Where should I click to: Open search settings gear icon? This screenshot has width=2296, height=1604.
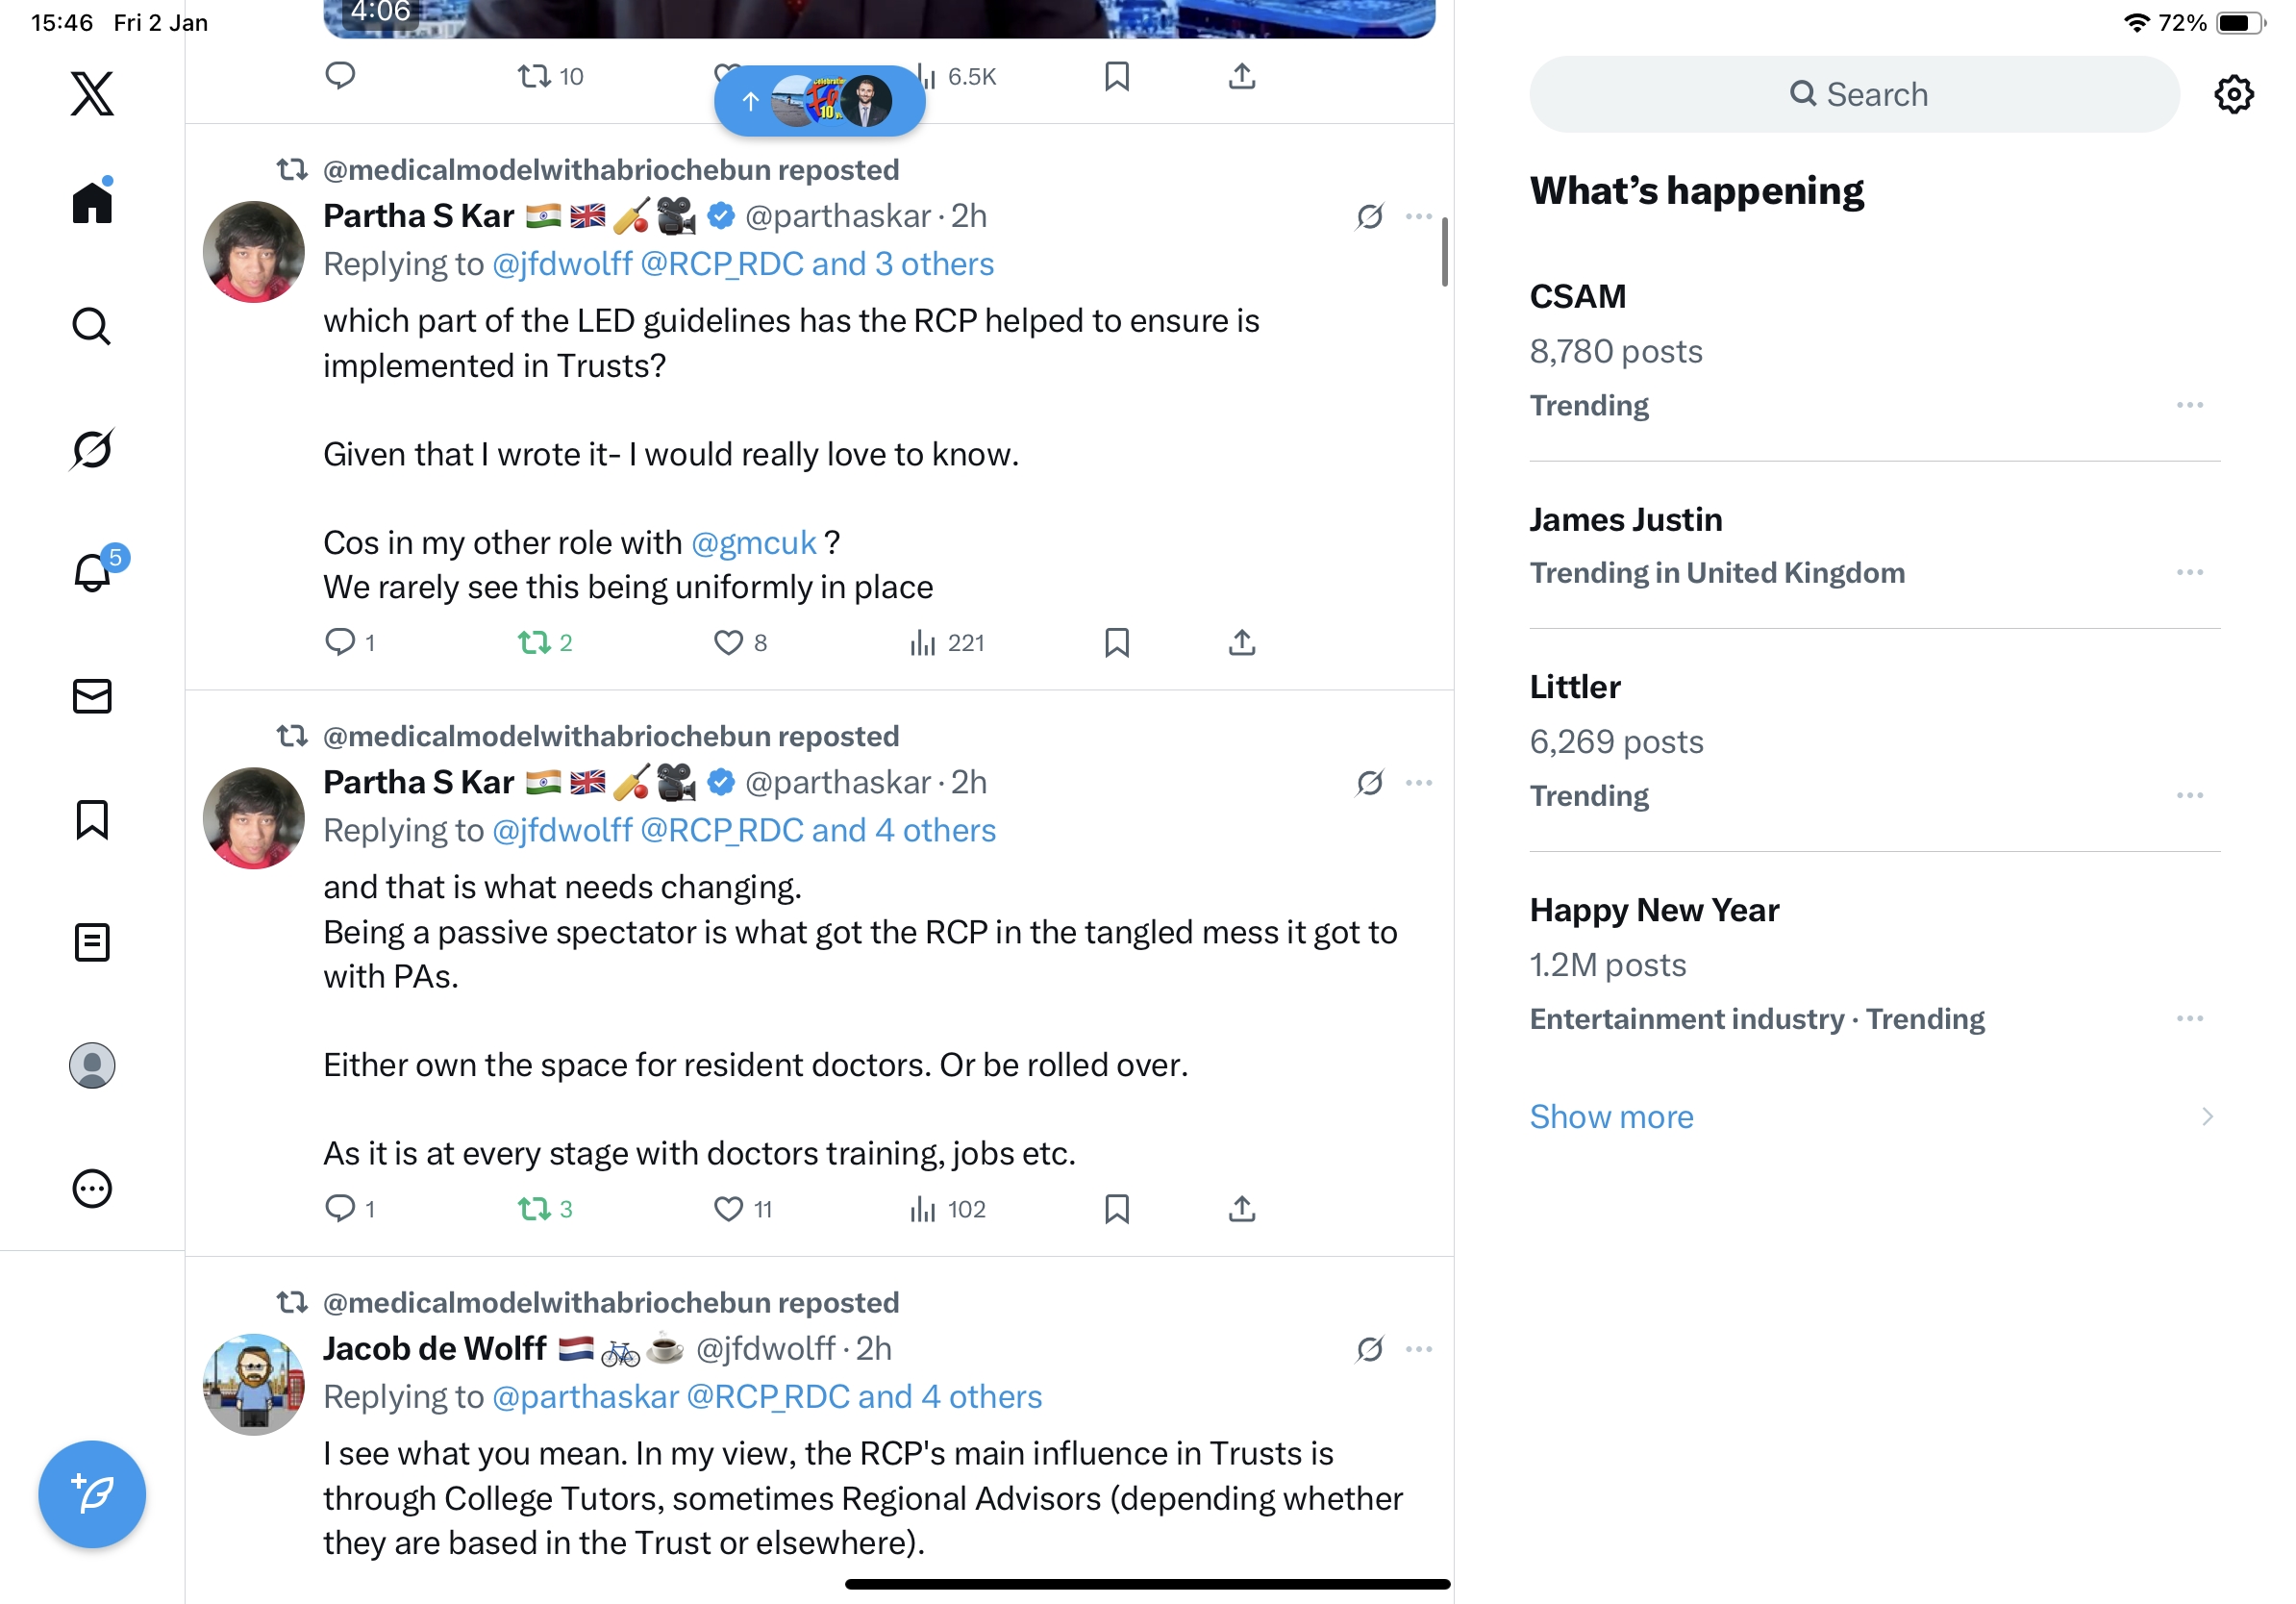[x=2233, y=94]
